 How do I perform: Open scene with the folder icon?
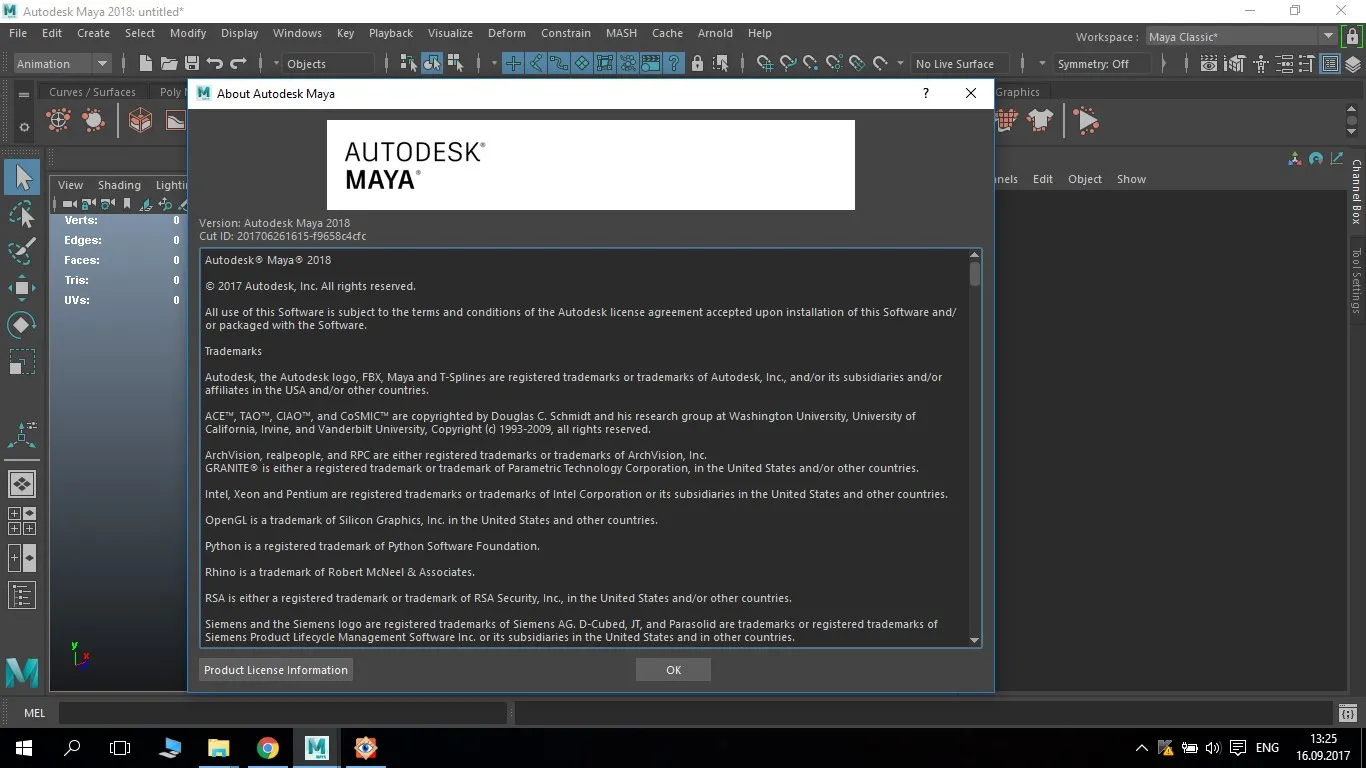[x=168, y=63]
